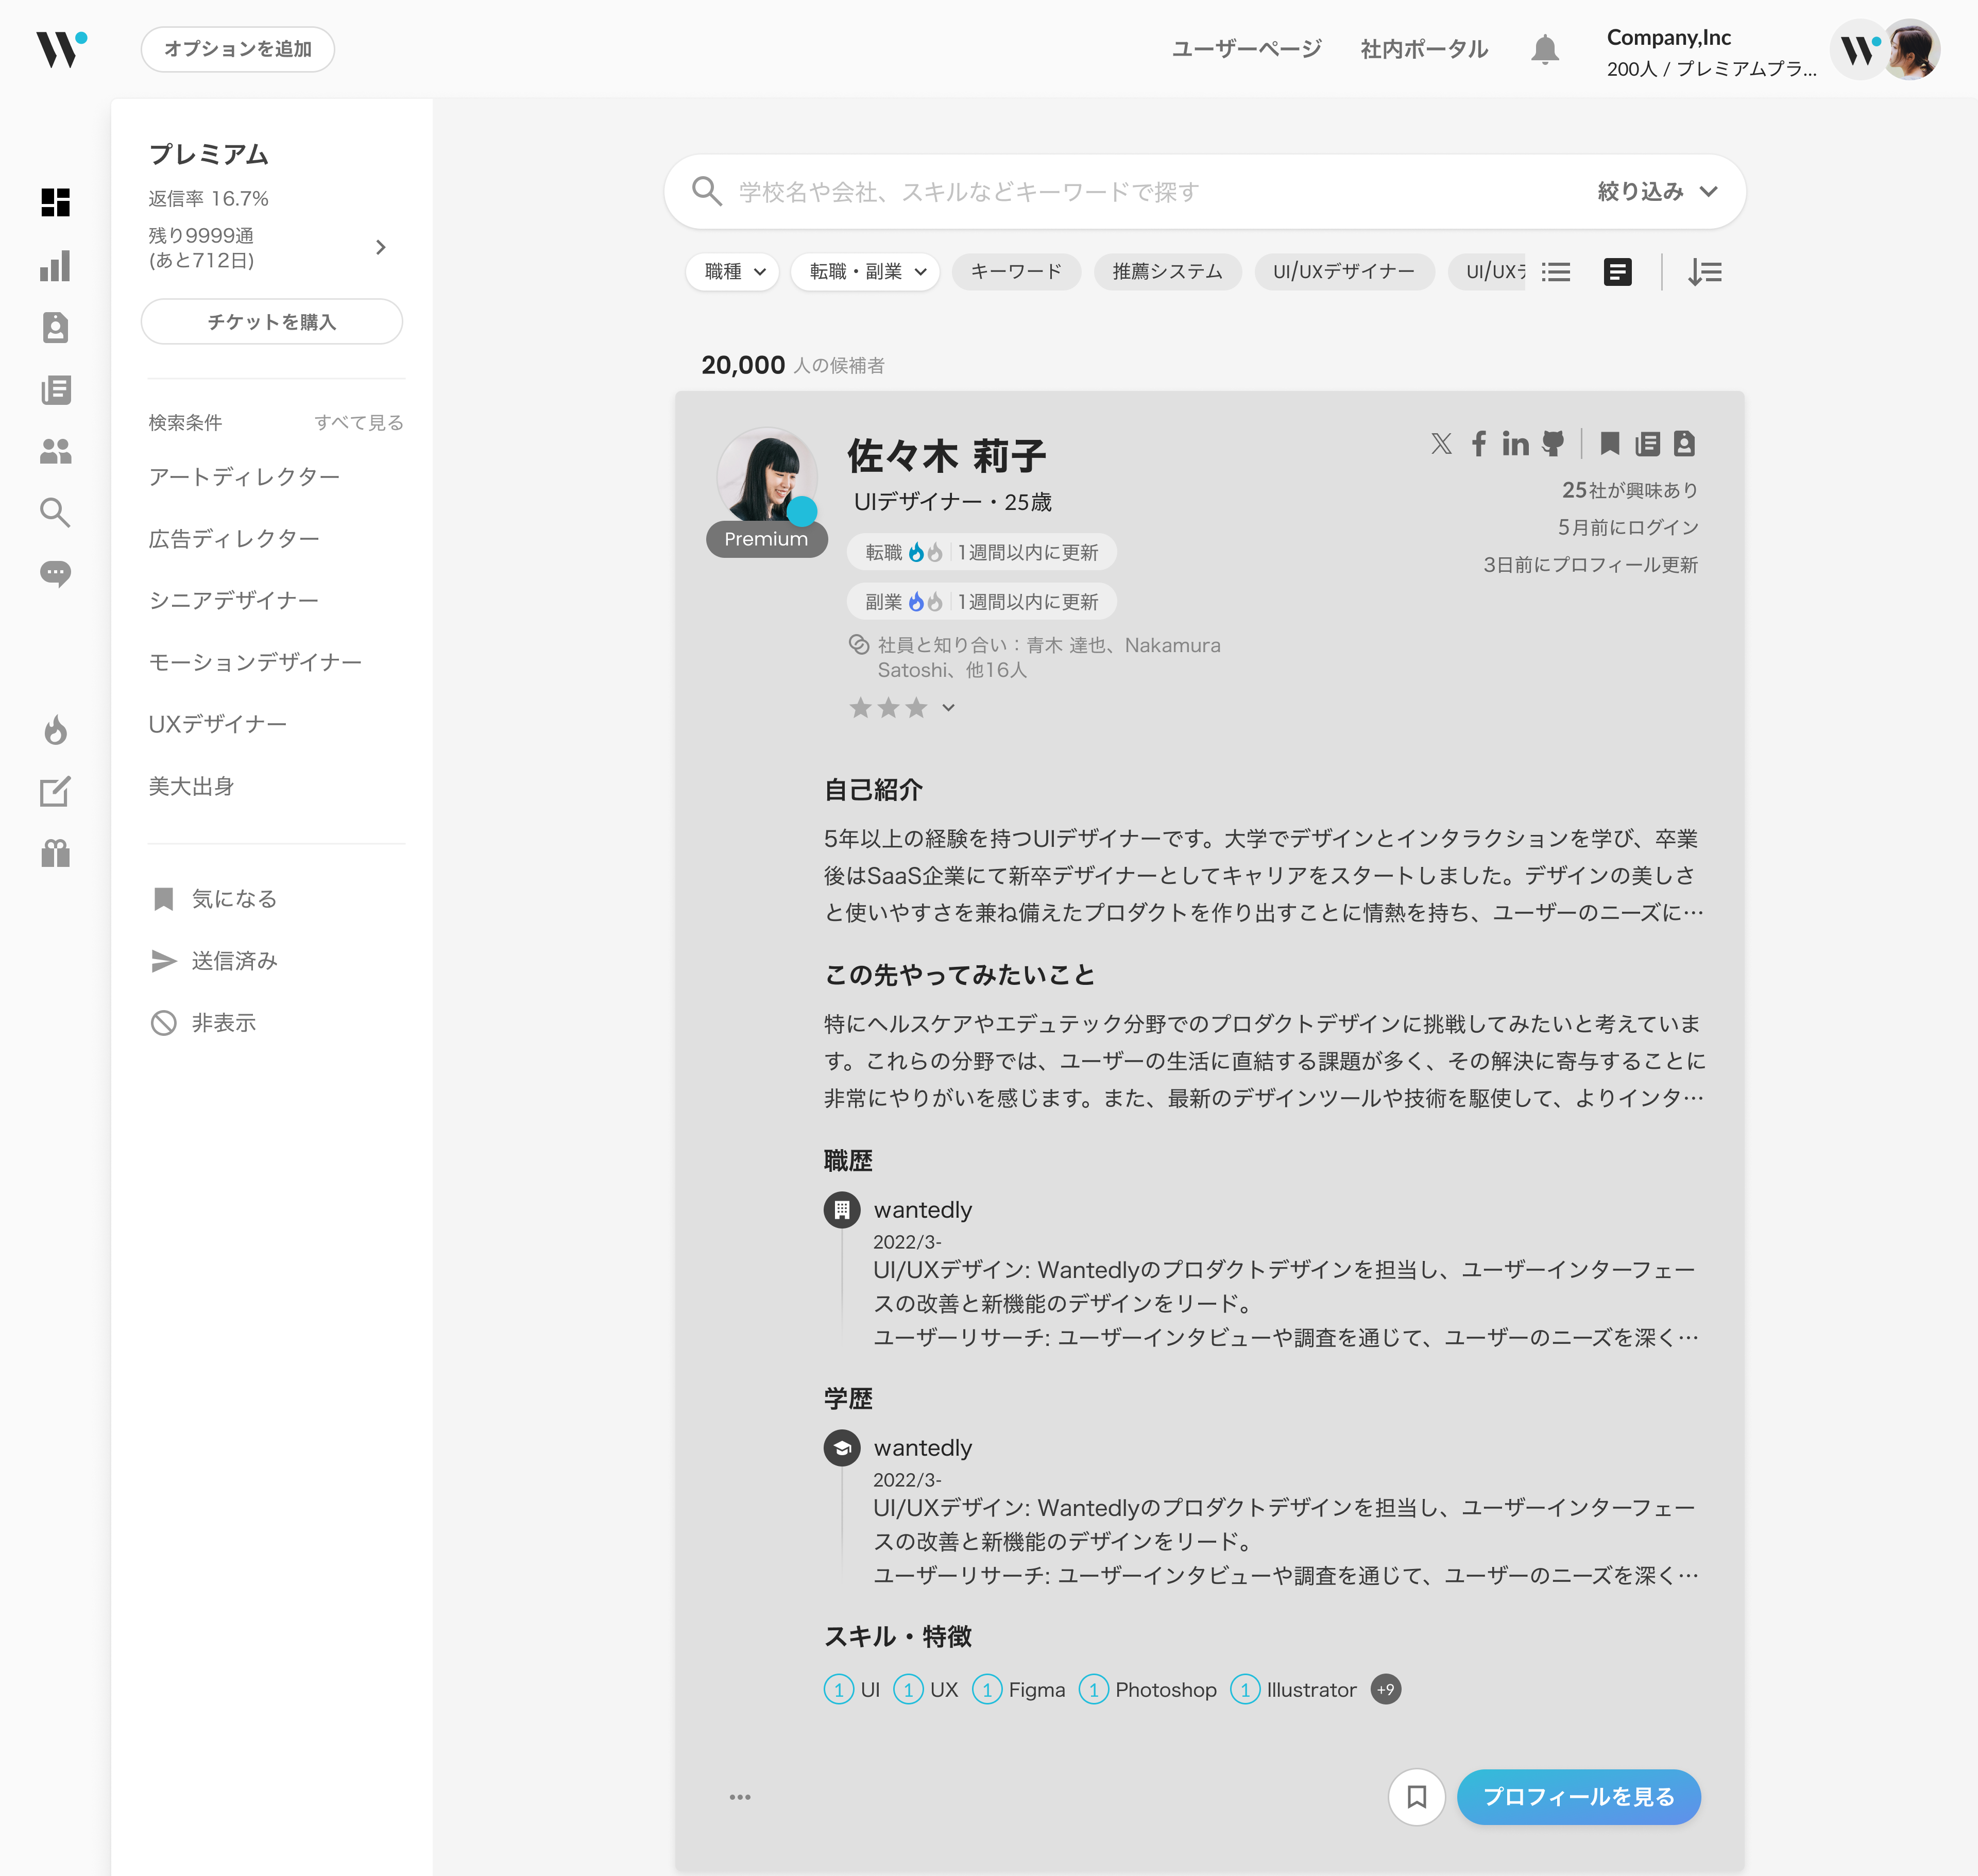This screenshot has width=1978, height=1876.
Task: Open the 転職・副業 dropdown filter
Action: click(865, 272)
